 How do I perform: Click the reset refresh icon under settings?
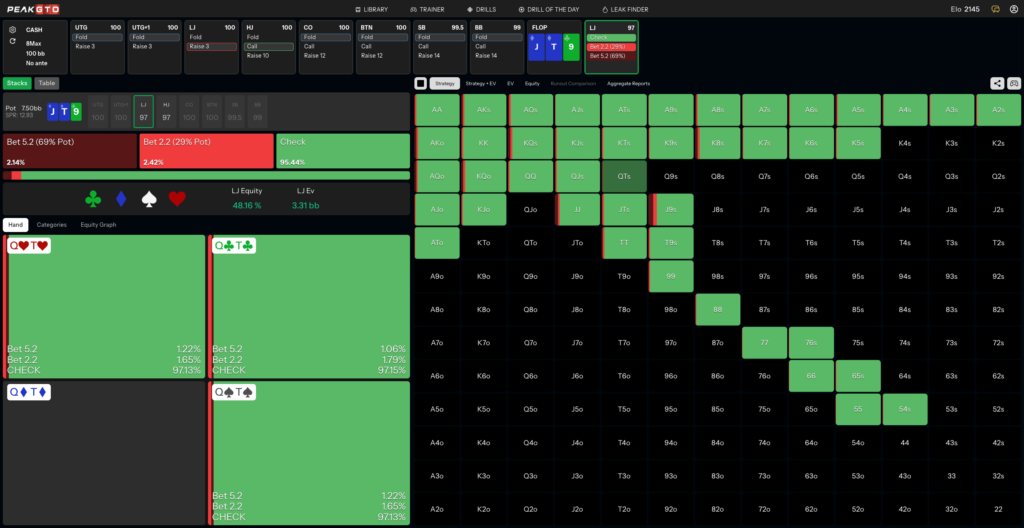pos(12,41)
